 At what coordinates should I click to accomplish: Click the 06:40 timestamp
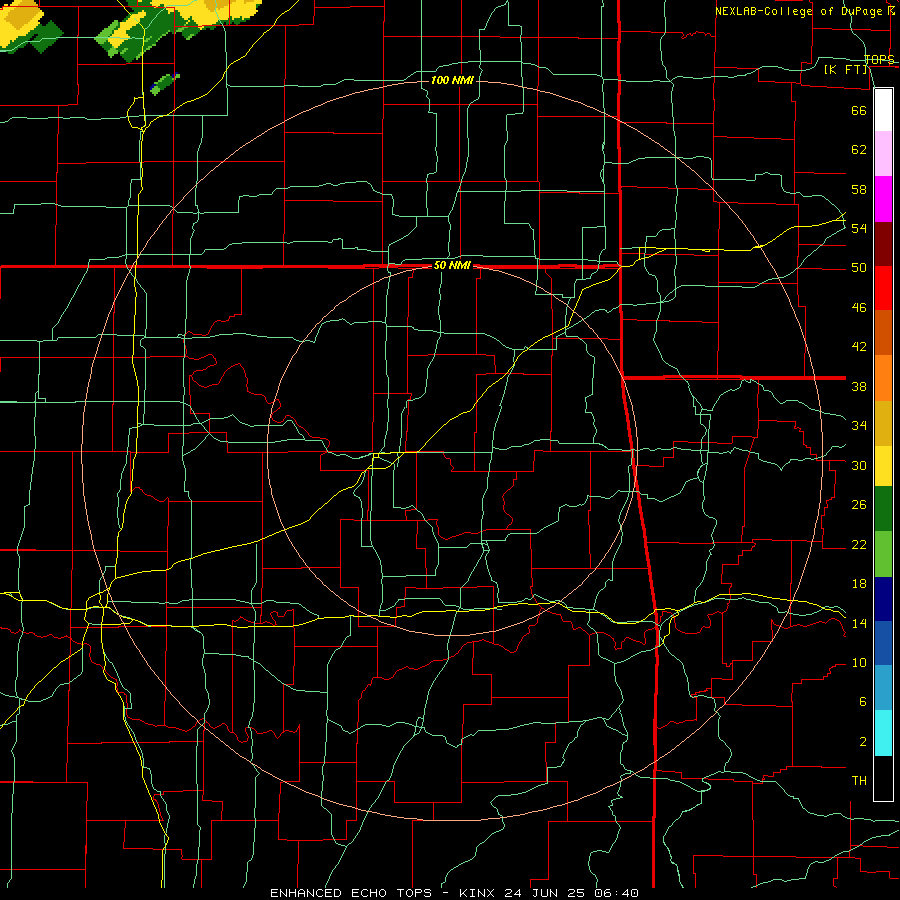617,893
